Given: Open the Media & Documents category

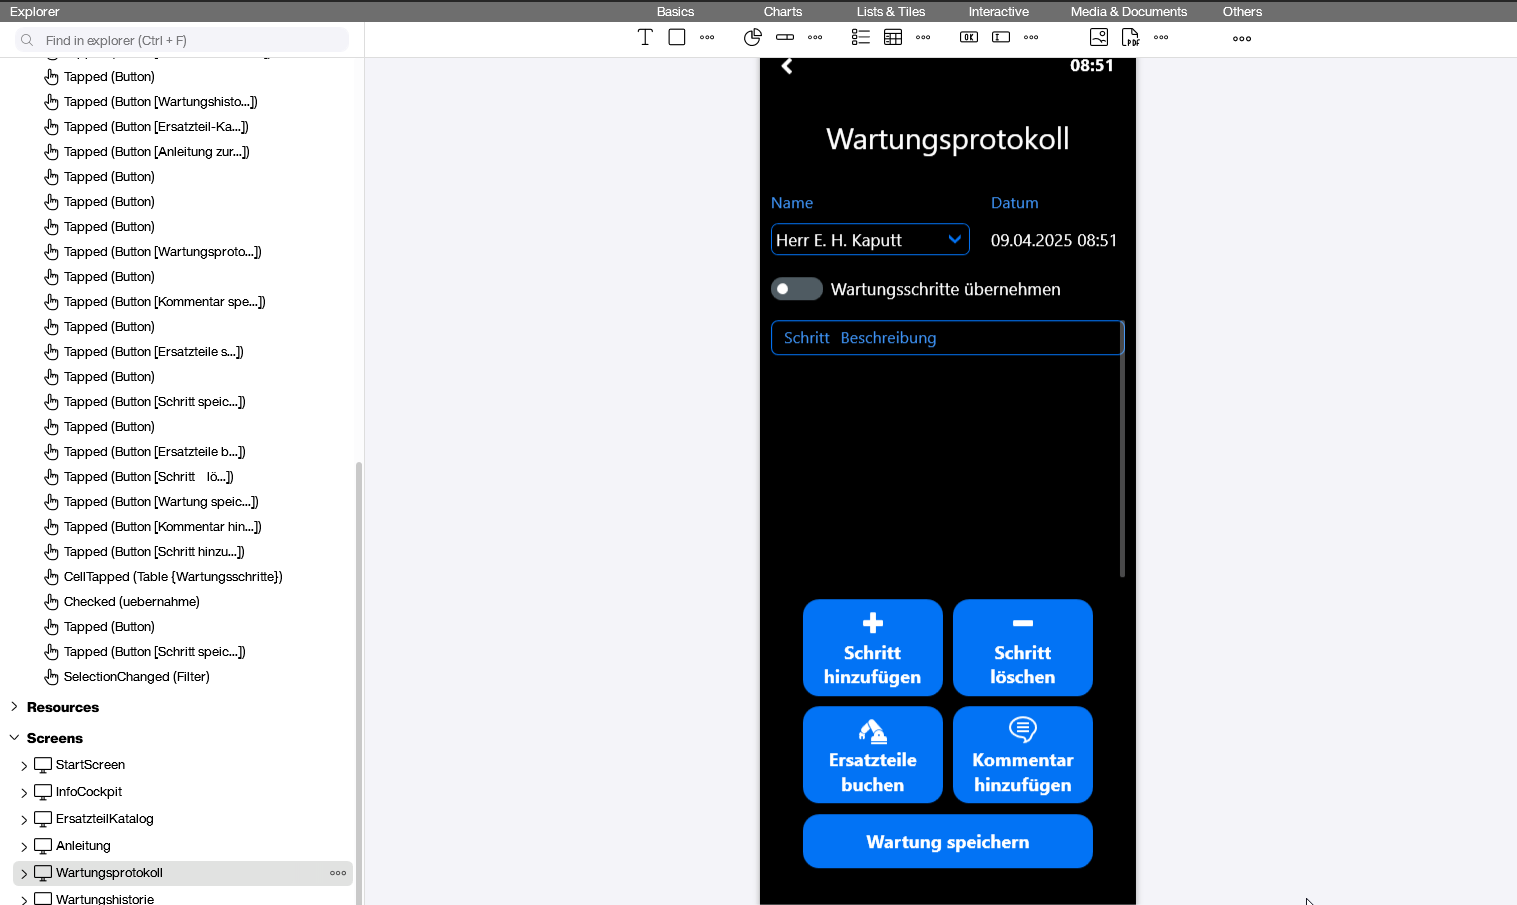Looking at the screenshot, I should point(1128,11).
